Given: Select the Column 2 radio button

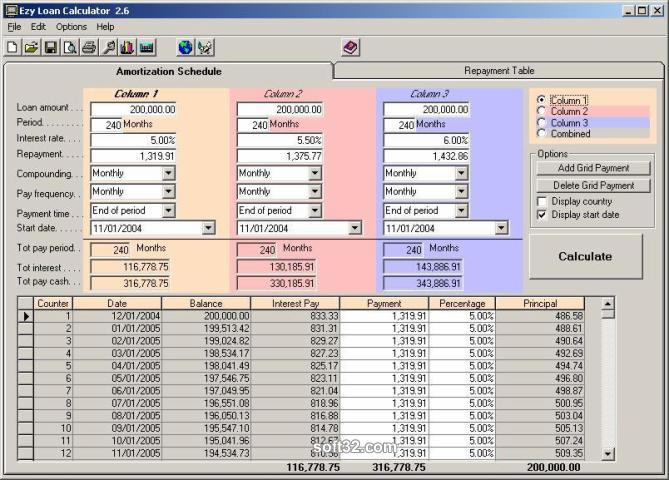Looking at the screenshot, I should click(541, 111).
